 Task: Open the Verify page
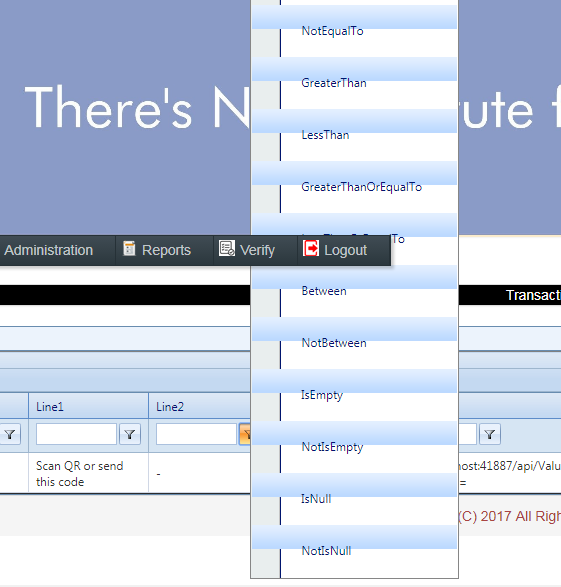click(255, 250)
